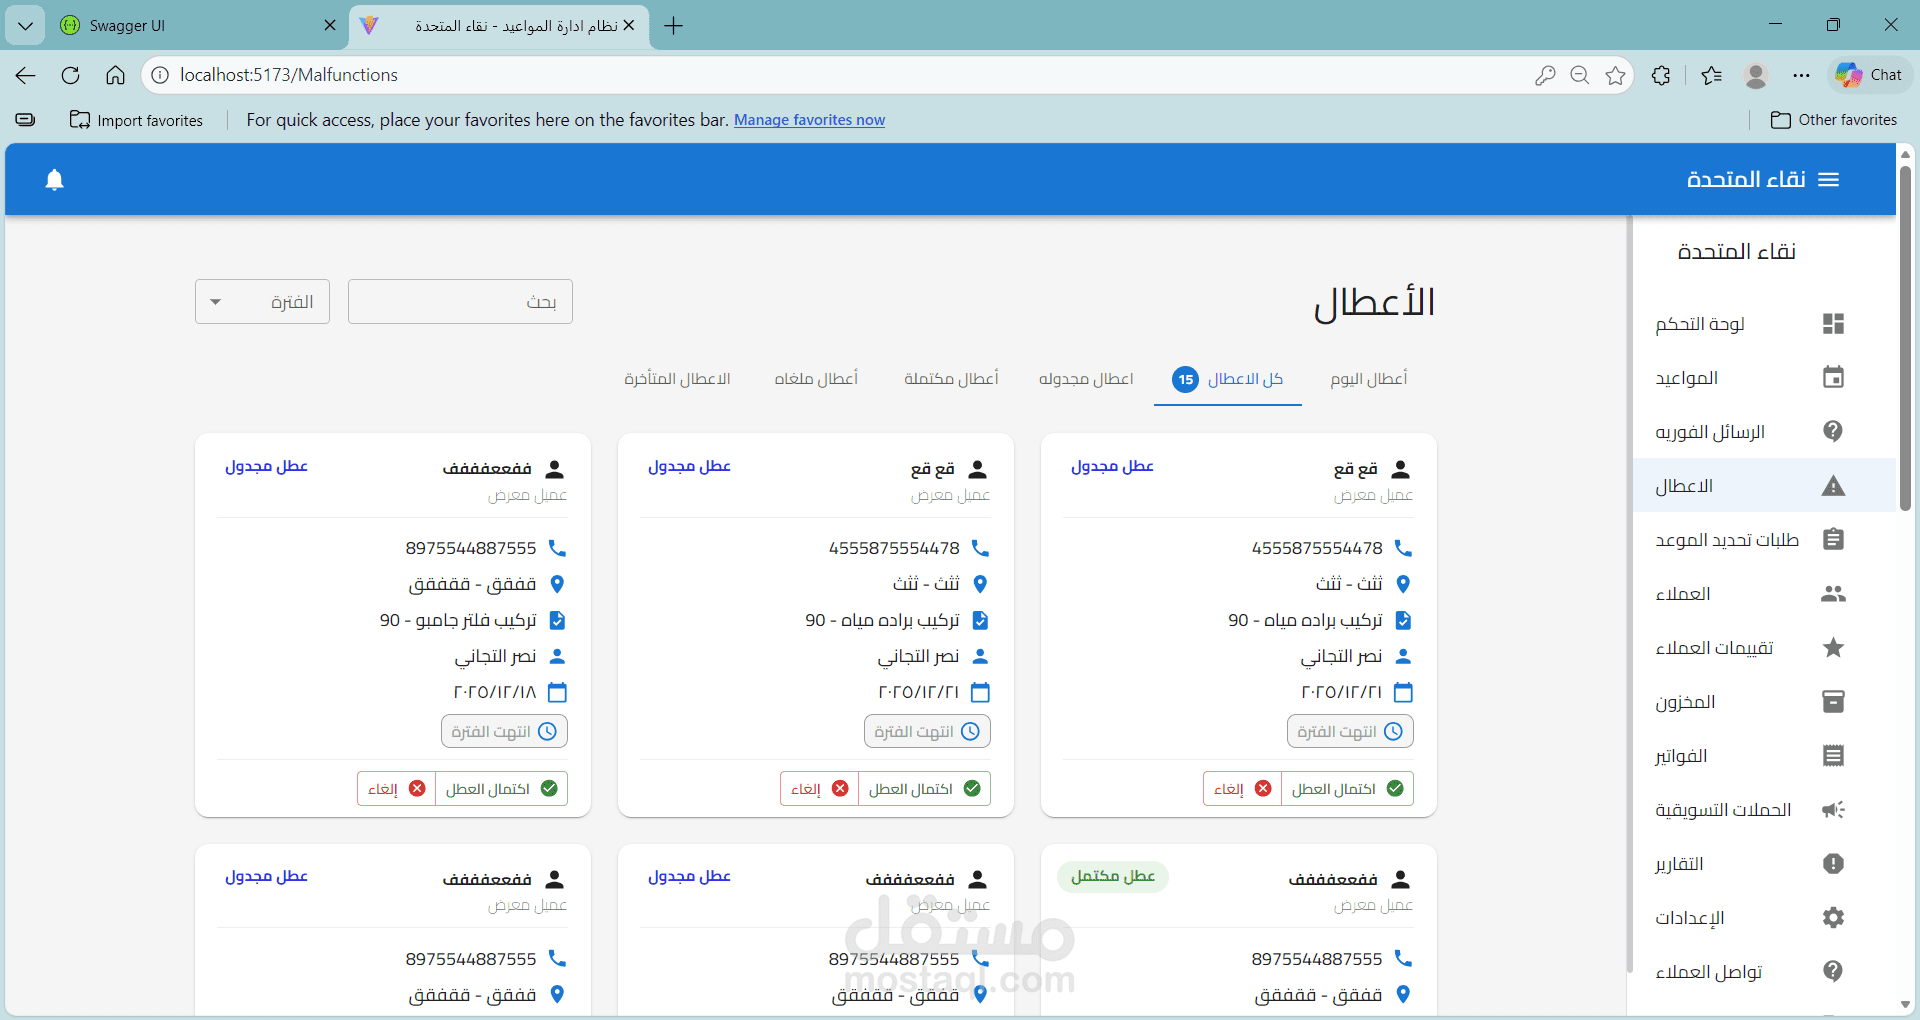Open the favorites list icon in toolbar

pos(1711,75)
